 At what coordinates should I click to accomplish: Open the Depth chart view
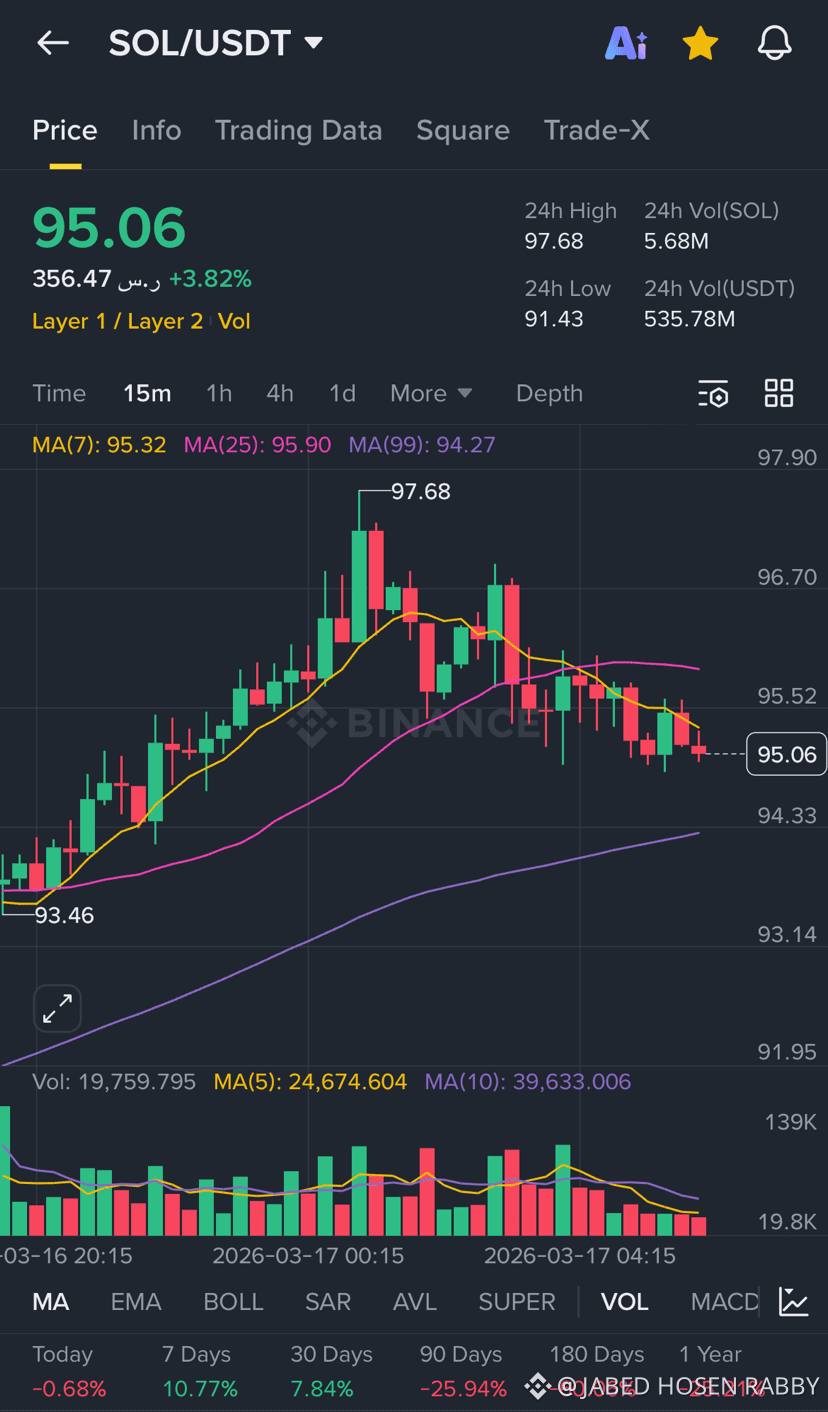pyautogui.click(x=549, y=393)
